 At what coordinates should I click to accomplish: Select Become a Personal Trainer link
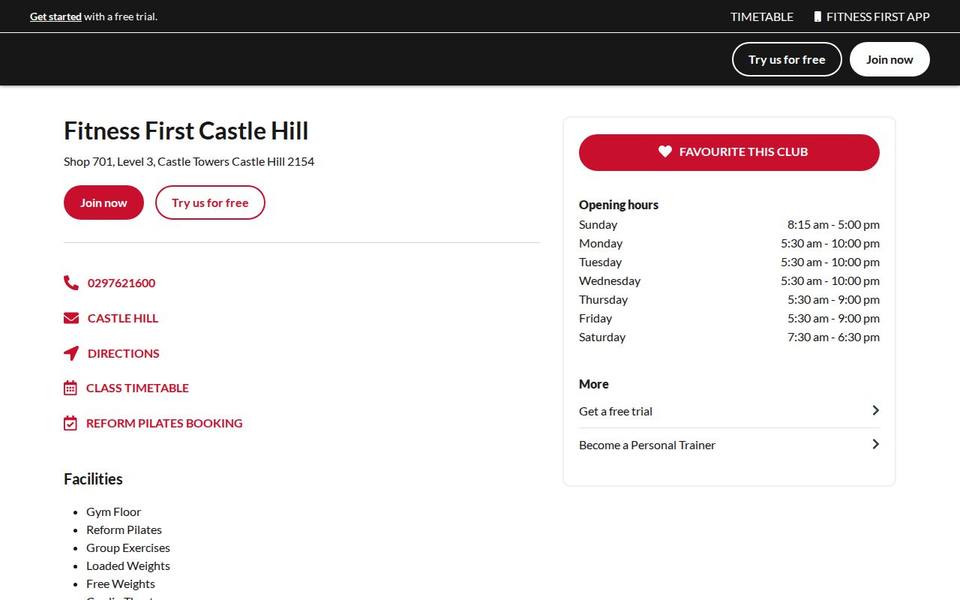pyautogui.click(x=729, y=445)
